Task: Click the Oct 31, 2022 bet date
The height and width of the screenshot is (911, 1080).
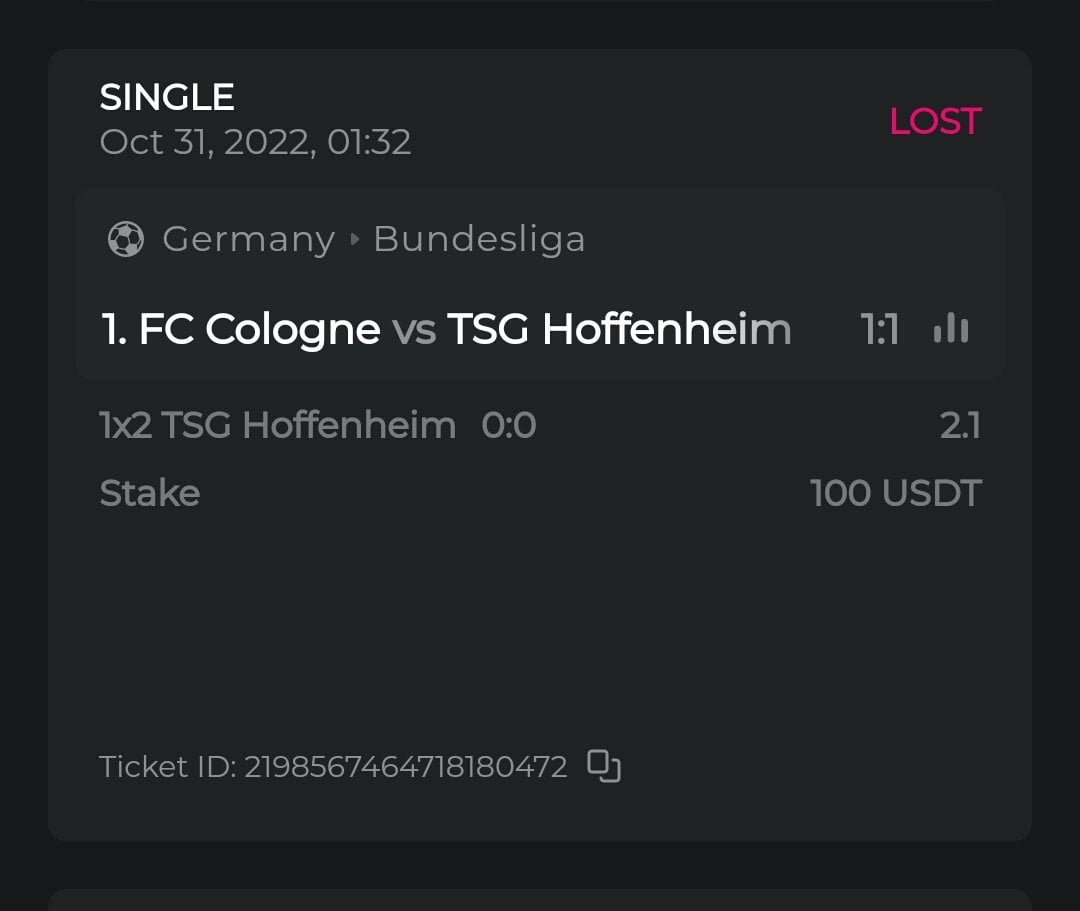Action: 255,142
